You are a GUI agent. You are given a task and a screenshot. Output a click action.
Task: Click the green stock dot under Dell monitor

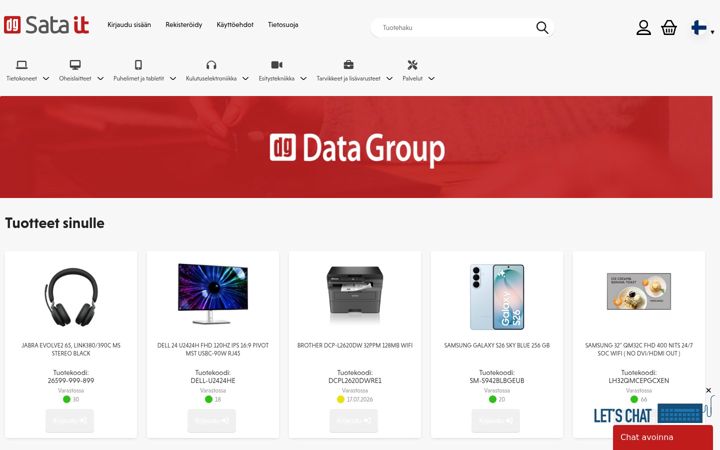[208, 399]
